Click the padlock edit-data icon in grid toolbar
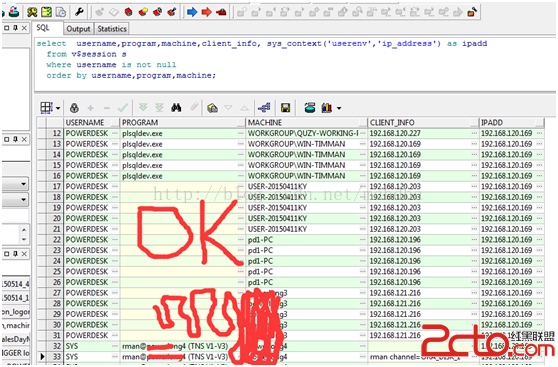The width and height of the screenshot is (558, 367). pyautogui.click(x=74, y=108)
